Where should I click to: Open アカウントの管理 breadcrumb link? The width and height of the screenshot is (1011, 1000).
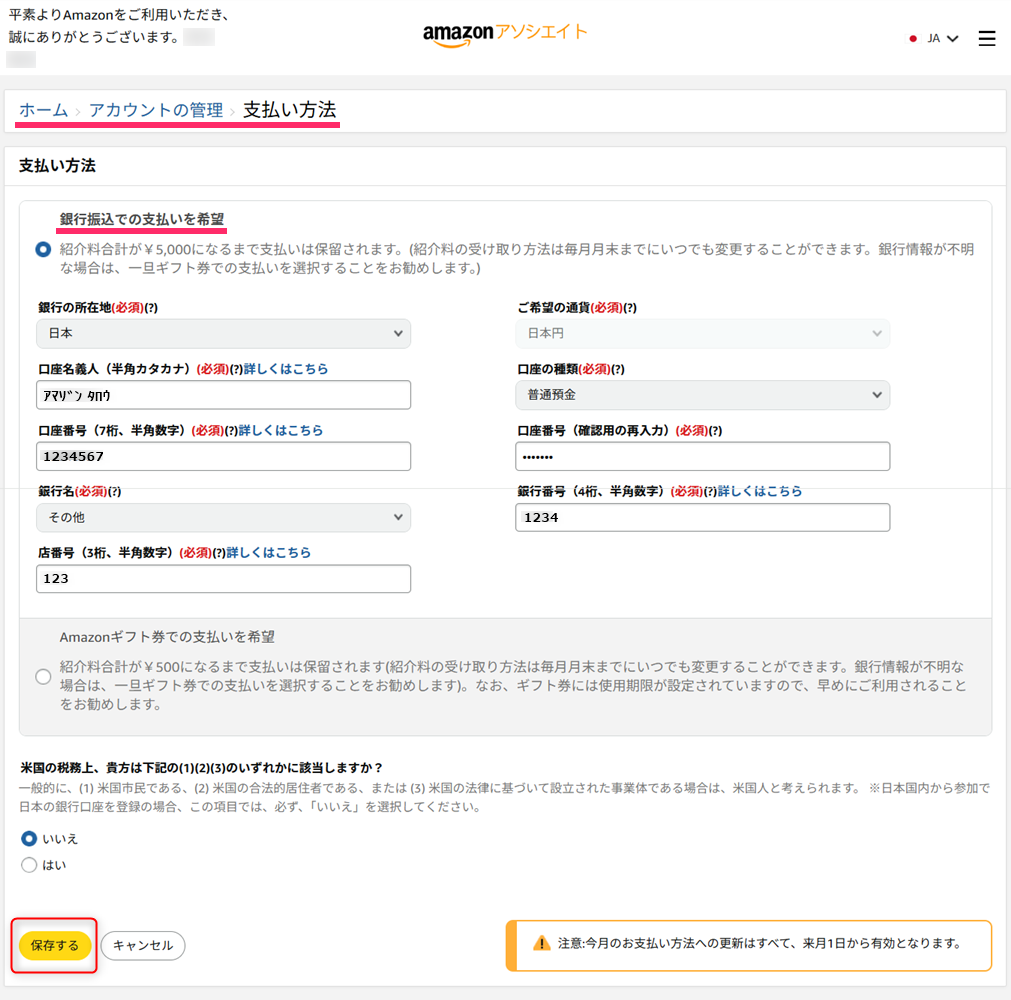coord(156,110)
